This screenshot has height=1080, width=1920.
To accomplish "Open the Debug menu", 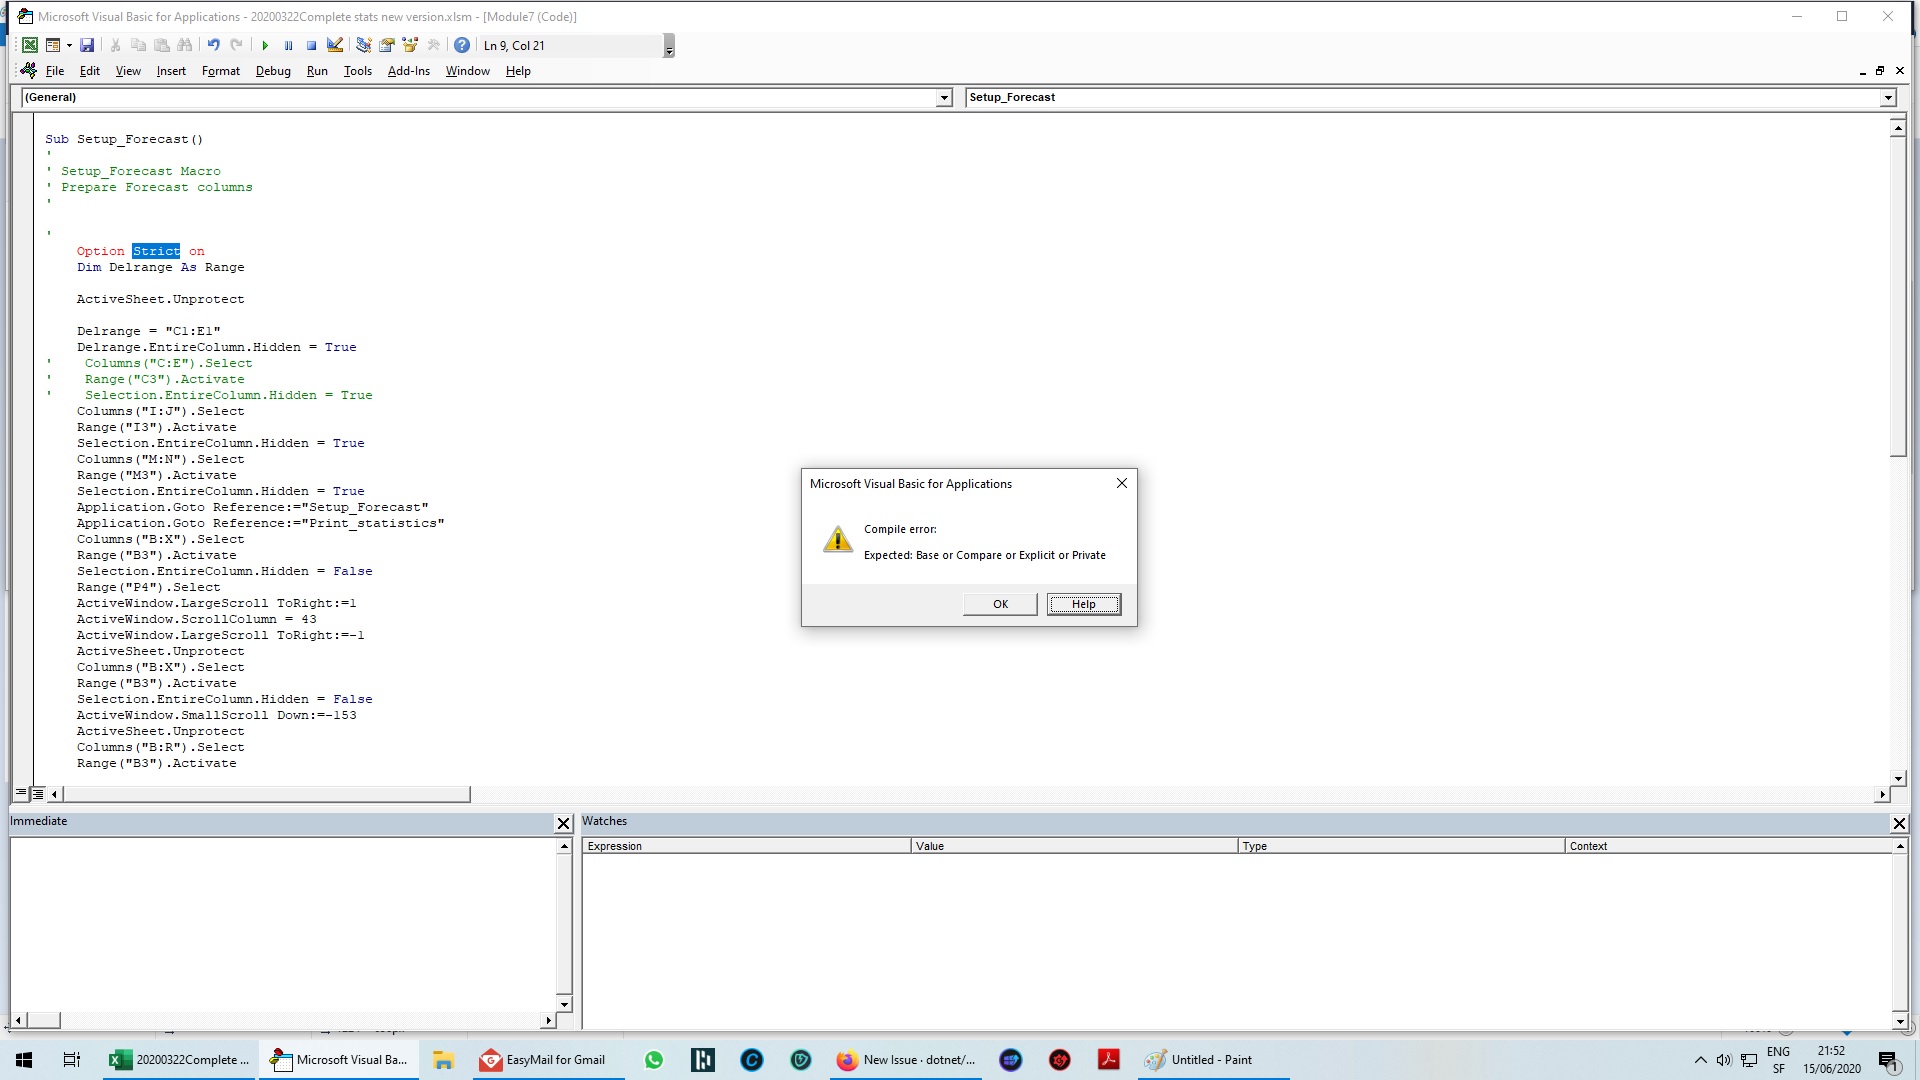I will pyautogui.click(x=273, y=70).
